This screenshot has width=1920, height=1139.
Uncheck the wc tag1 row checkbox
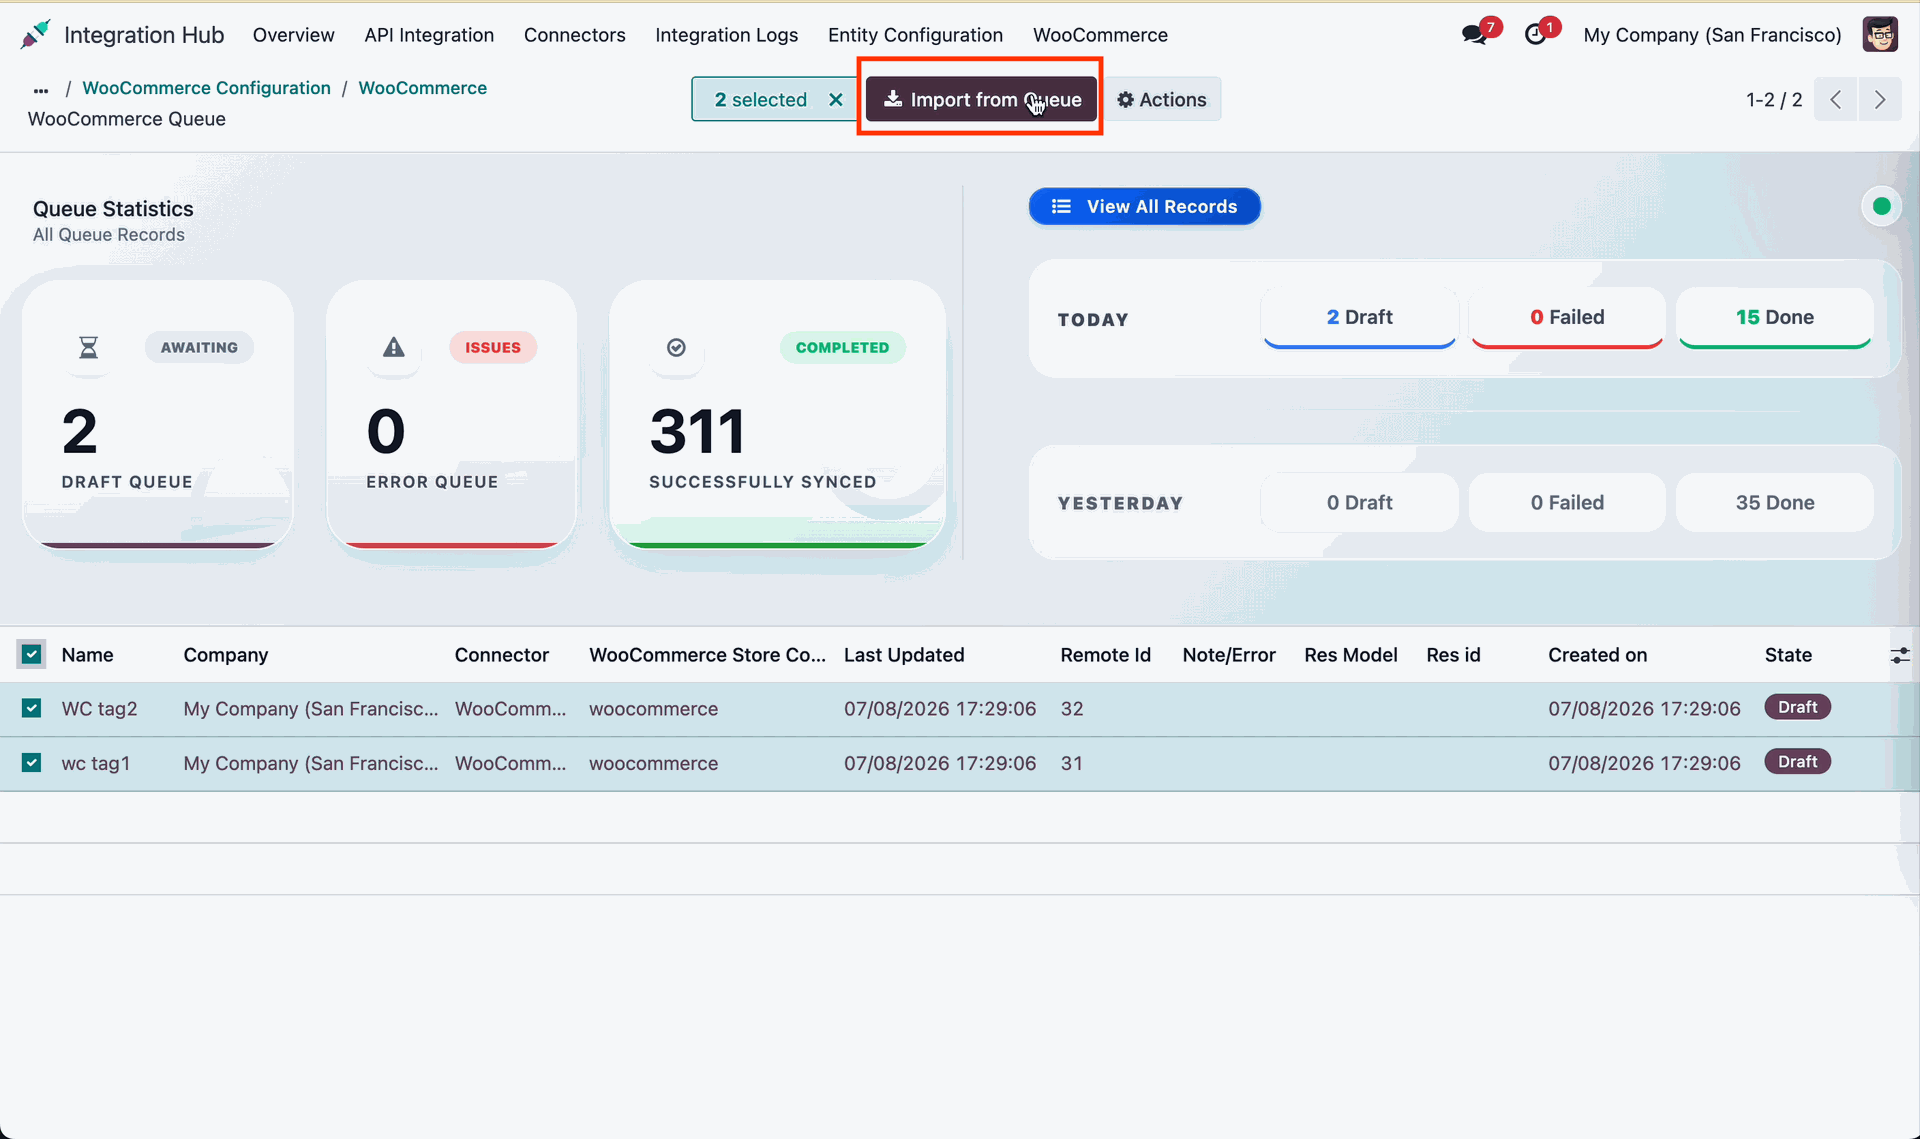click(x=32, y=762)
